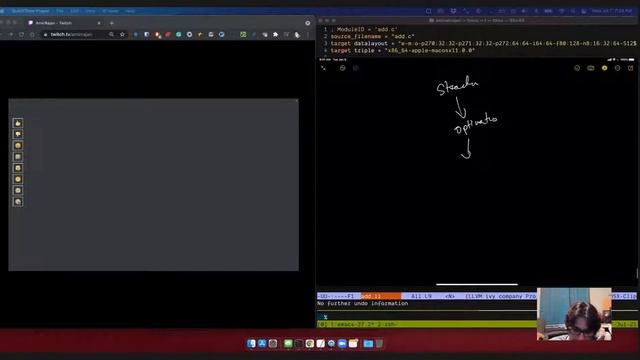Viewport: 640px width, 360px height.
Task: Click the menu bar clock
Action: [x=612, y=11]
